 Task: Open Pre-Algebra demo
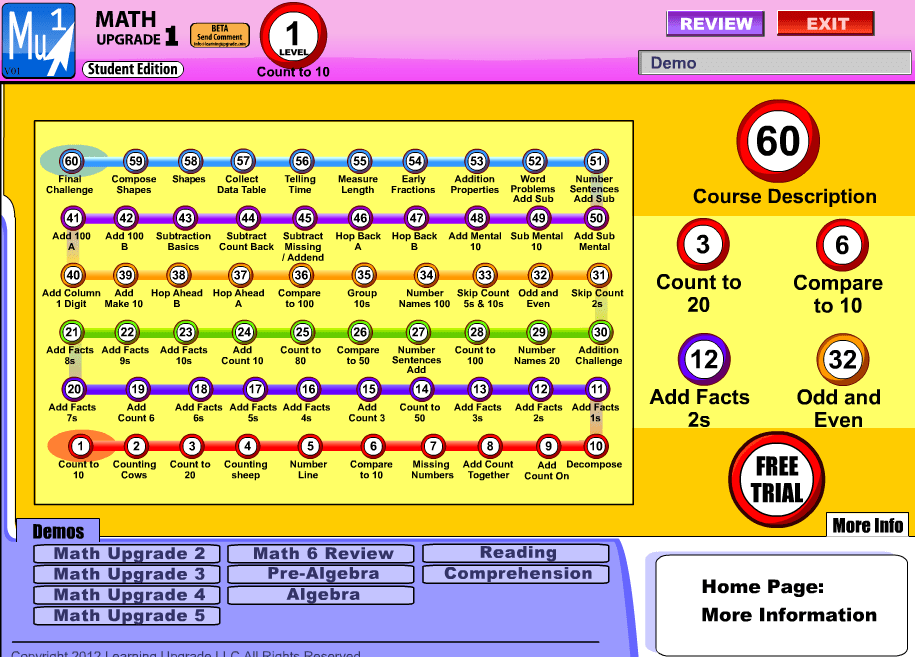(x=321, y=574)
